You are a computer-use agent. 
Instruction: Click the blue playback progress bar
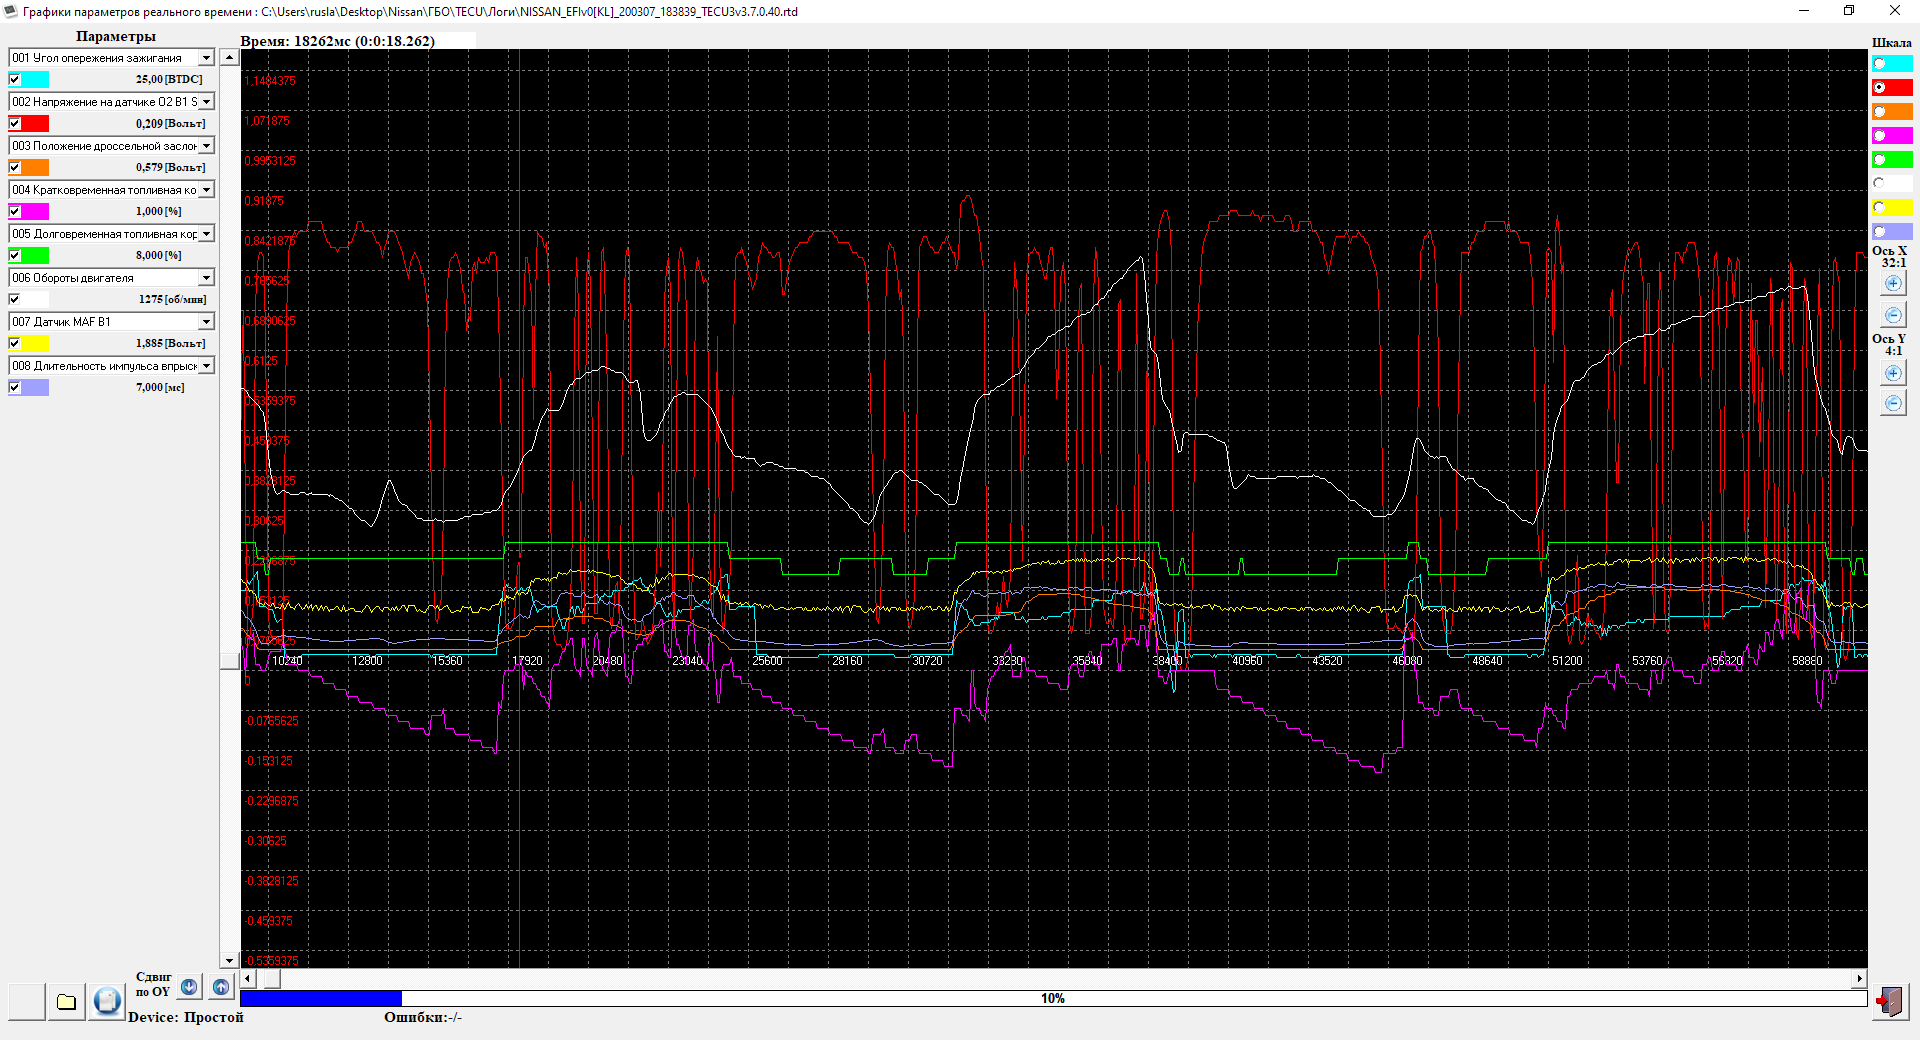click(x=1052, y=998)
